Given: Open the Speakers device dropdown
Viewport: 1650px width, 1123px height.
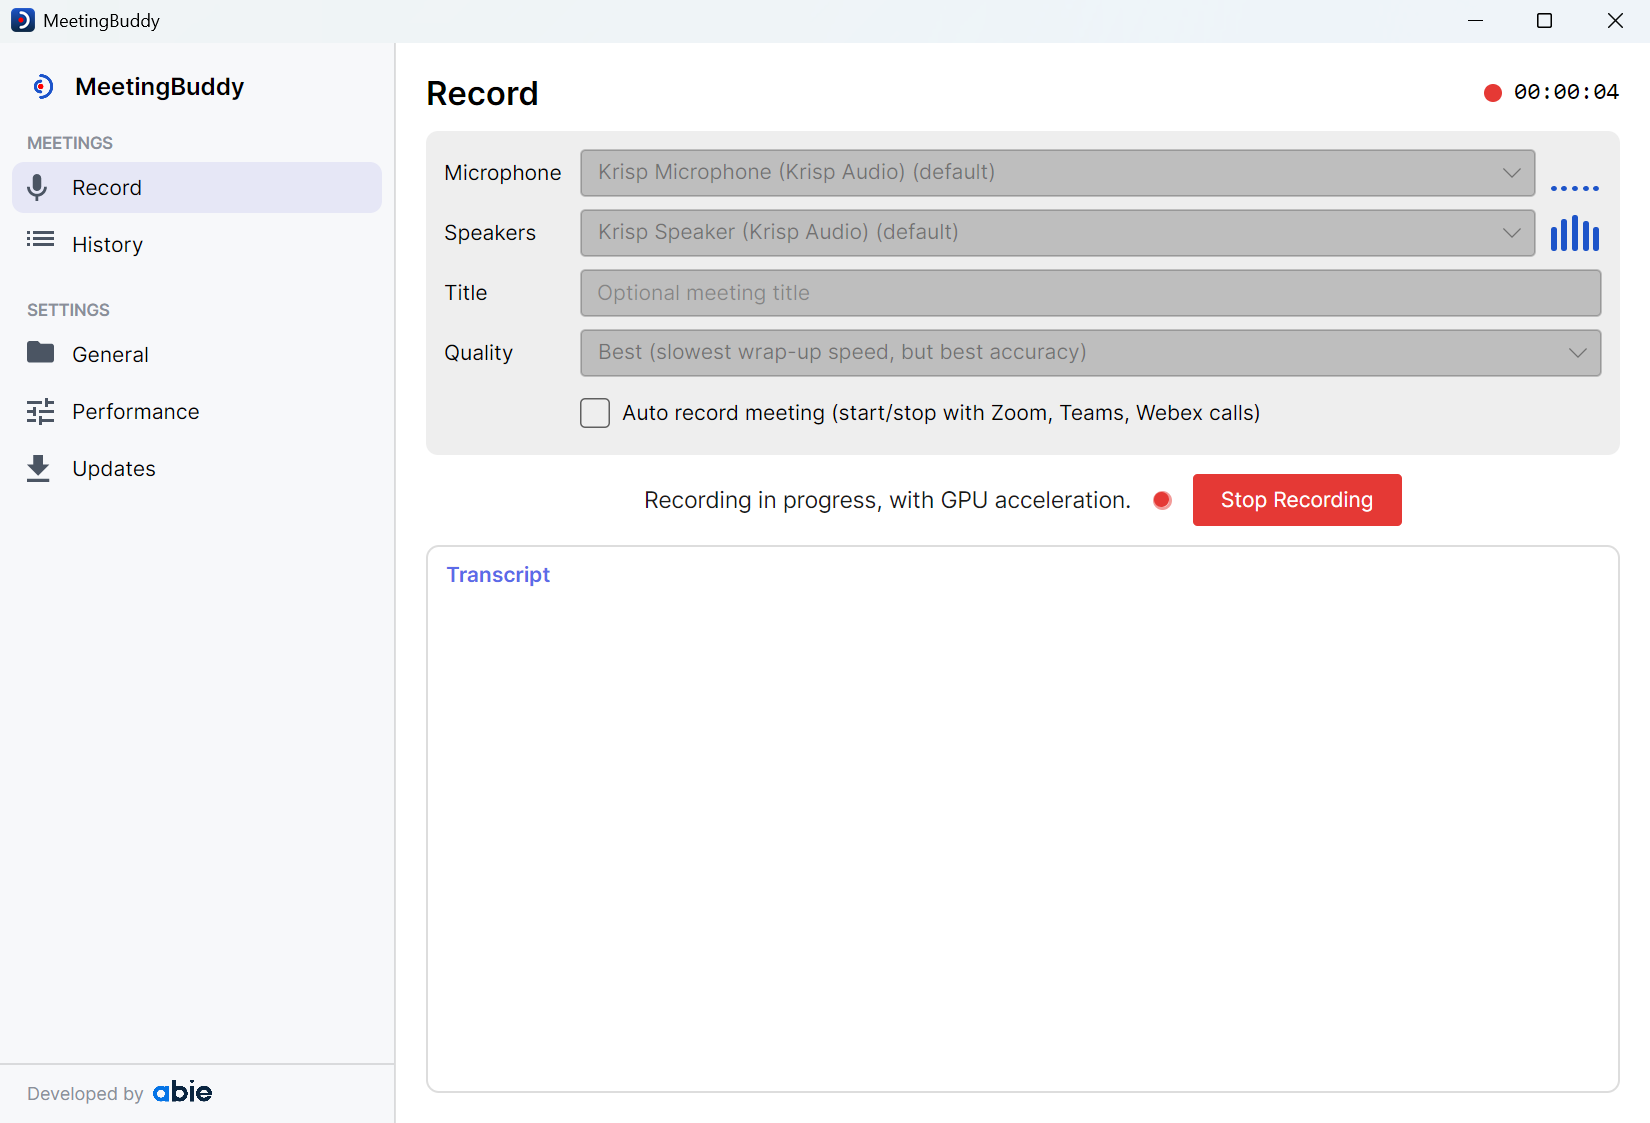Looking at the screenshot, I should tap(1057, 233).
